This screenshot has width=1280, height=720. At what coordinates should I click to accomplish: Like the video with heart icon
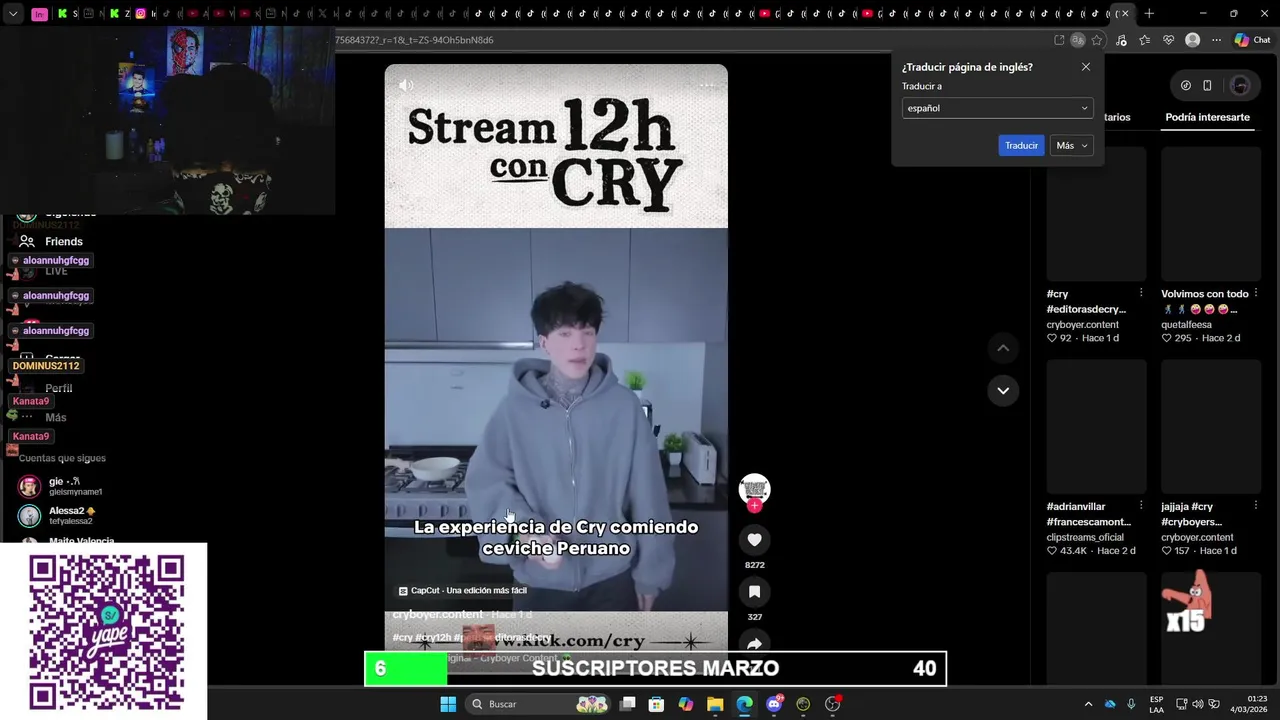tap(754, 540)
